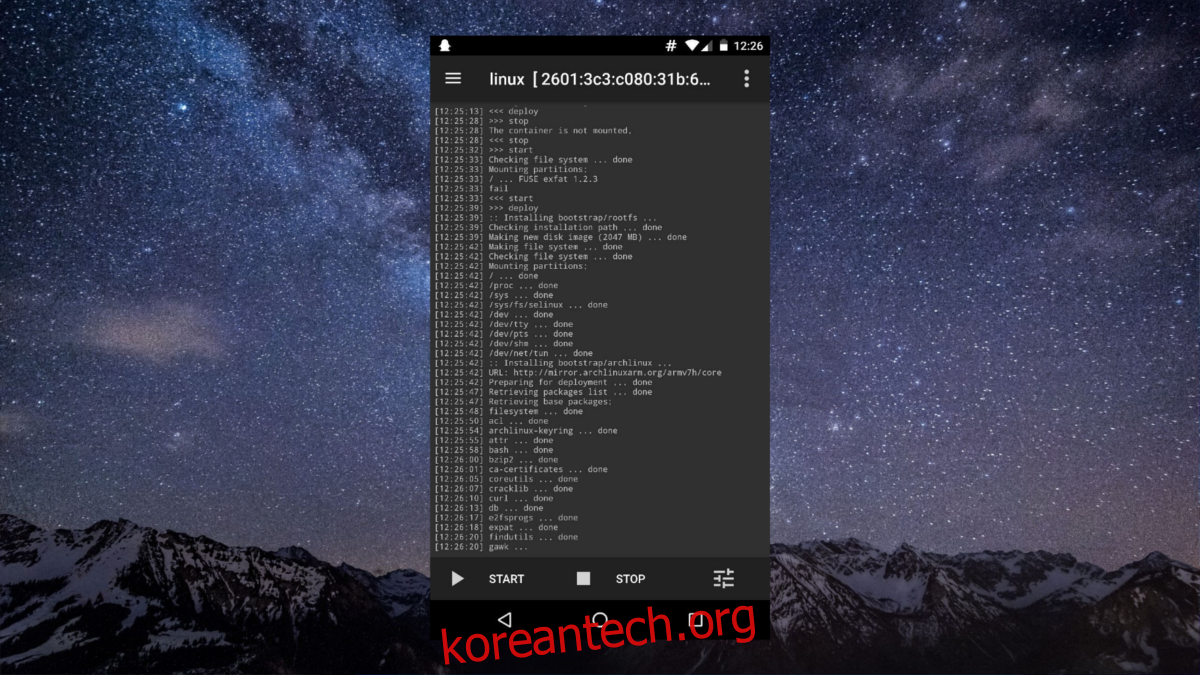Open the container properties sliders icon
The image size is (1200, 675).
[724, 578]
